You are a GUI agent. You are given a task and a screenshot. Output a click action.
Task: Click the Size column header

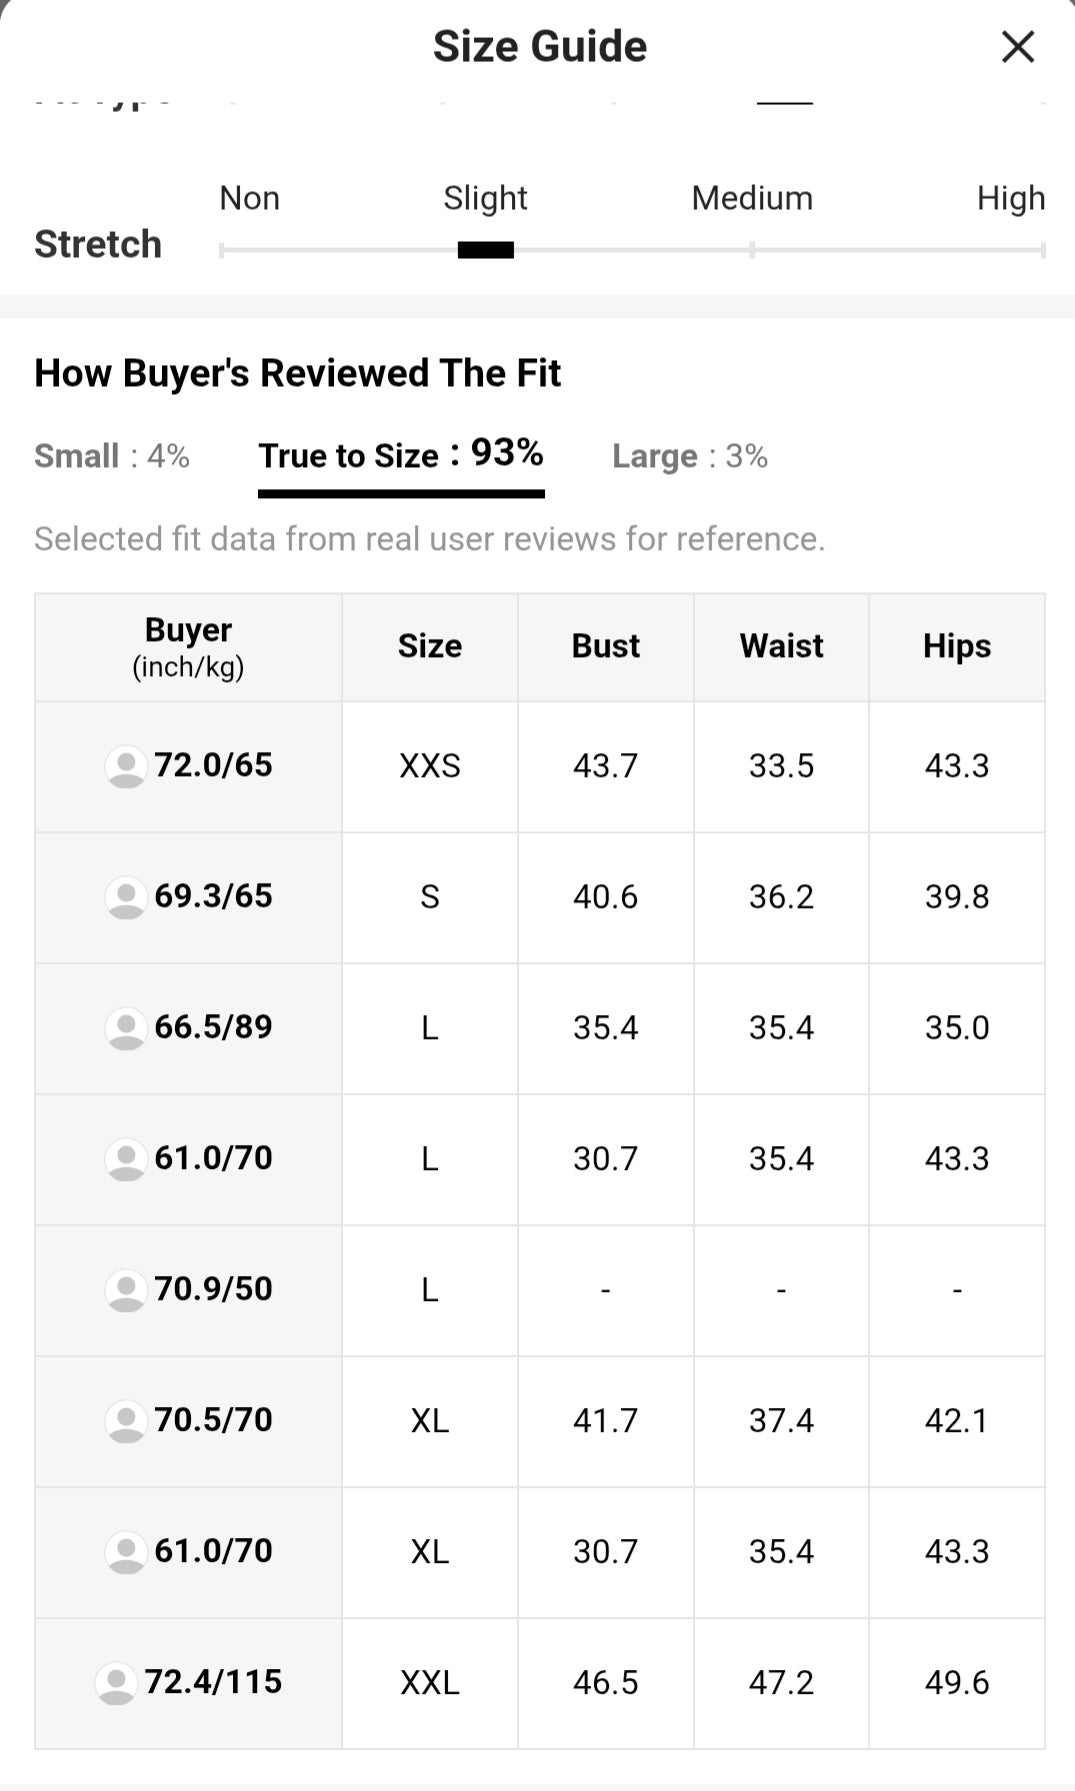tap(430, 647)
